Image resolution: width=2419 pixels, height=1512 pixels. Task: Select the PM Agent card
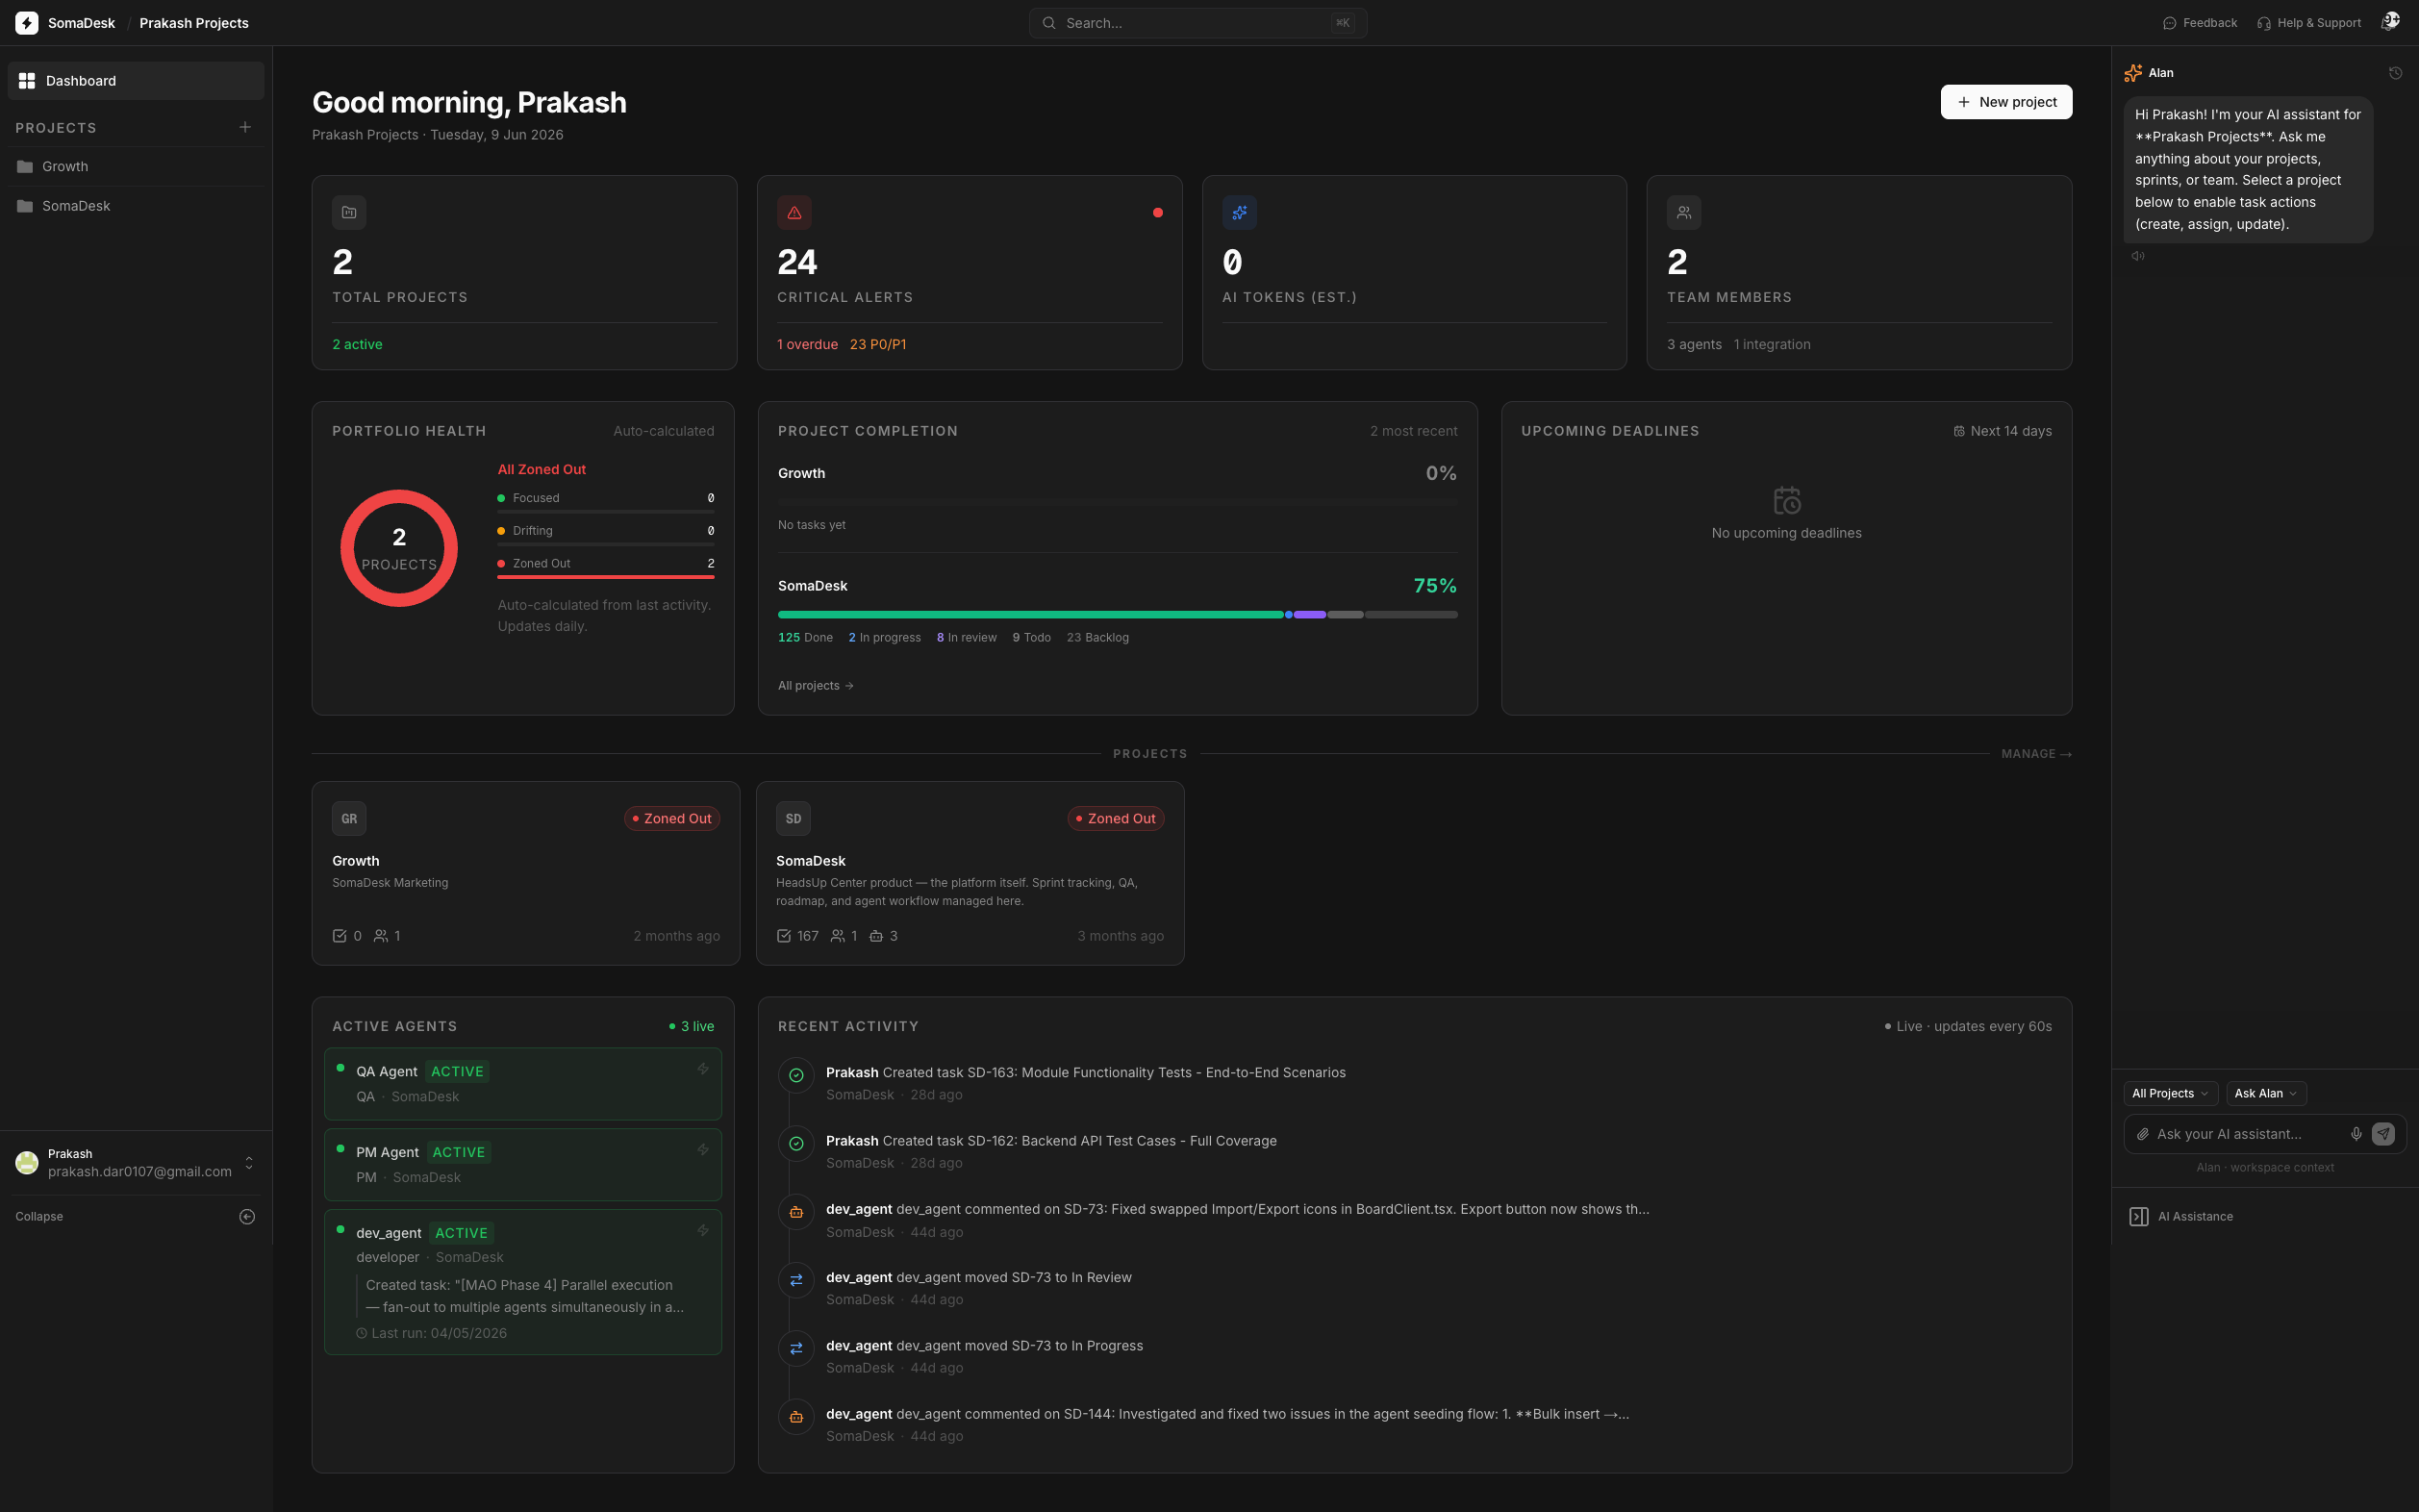click(x=523, y=1165)
